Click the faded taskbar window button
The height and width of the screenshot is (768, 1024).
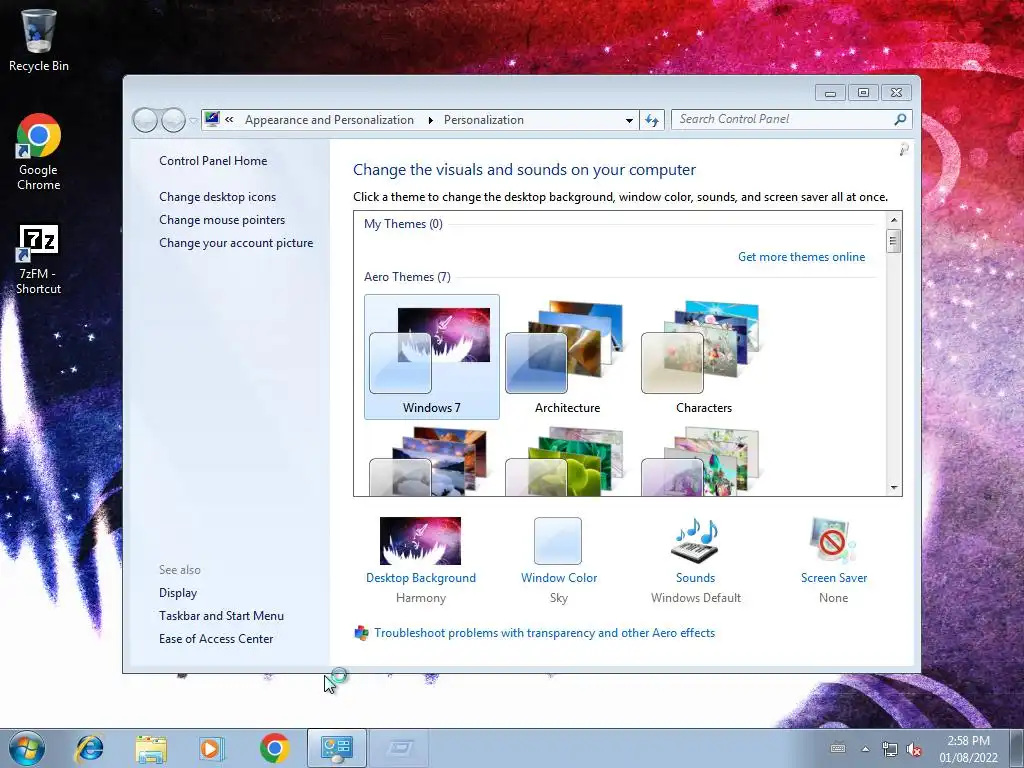[399, 748]
